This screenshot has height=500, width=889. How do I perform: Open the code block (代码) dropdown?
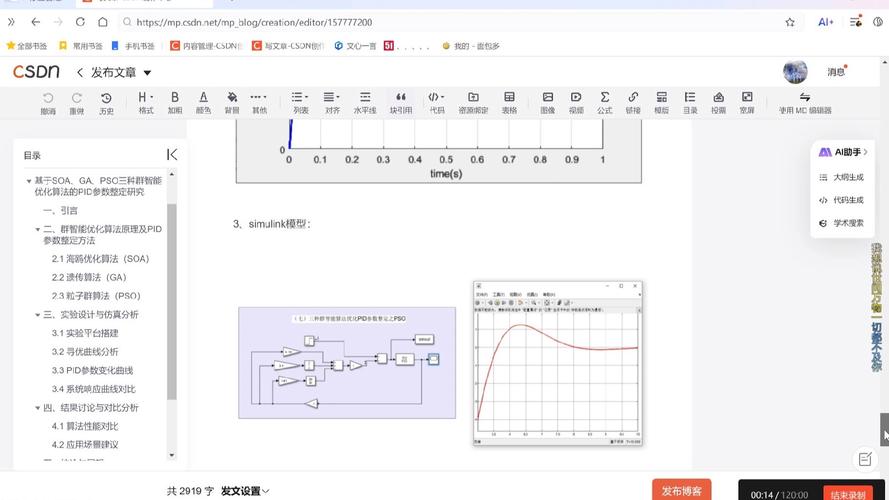437,103
